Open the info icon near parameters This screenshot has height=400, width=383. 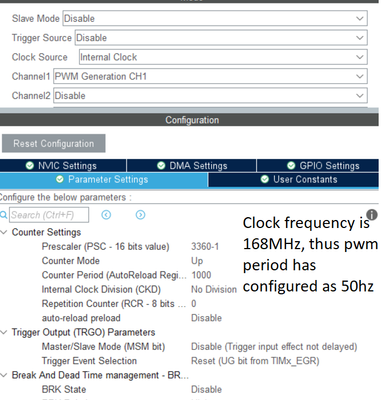coord(372,215)
